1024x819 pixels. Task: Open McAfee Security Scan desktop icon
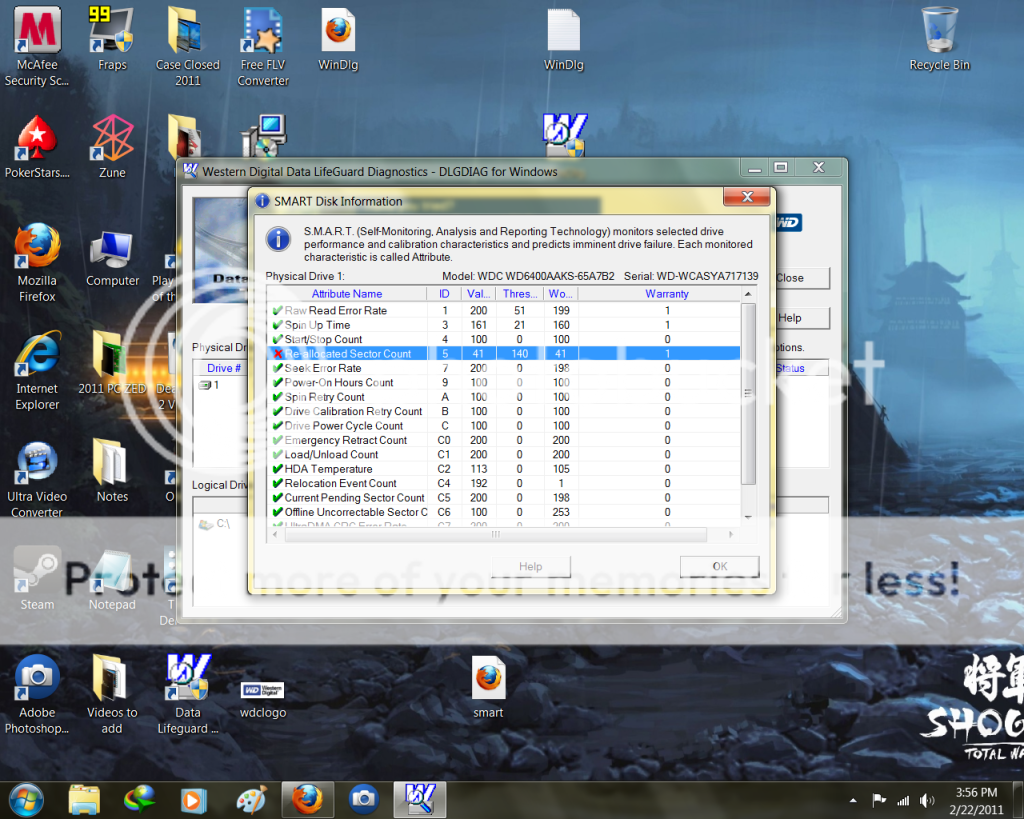pos(37,46)
